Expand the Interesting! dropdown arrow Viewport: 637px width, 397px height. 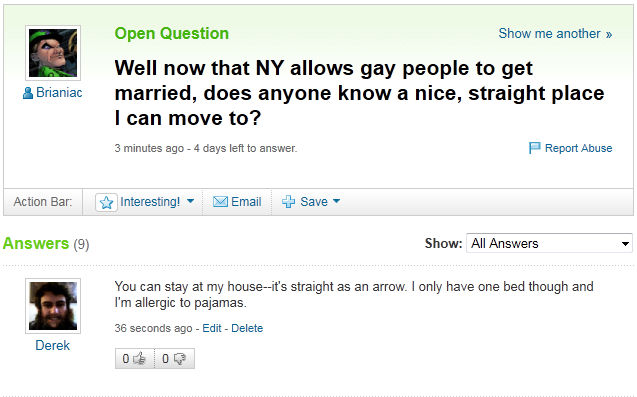[190, 201]
